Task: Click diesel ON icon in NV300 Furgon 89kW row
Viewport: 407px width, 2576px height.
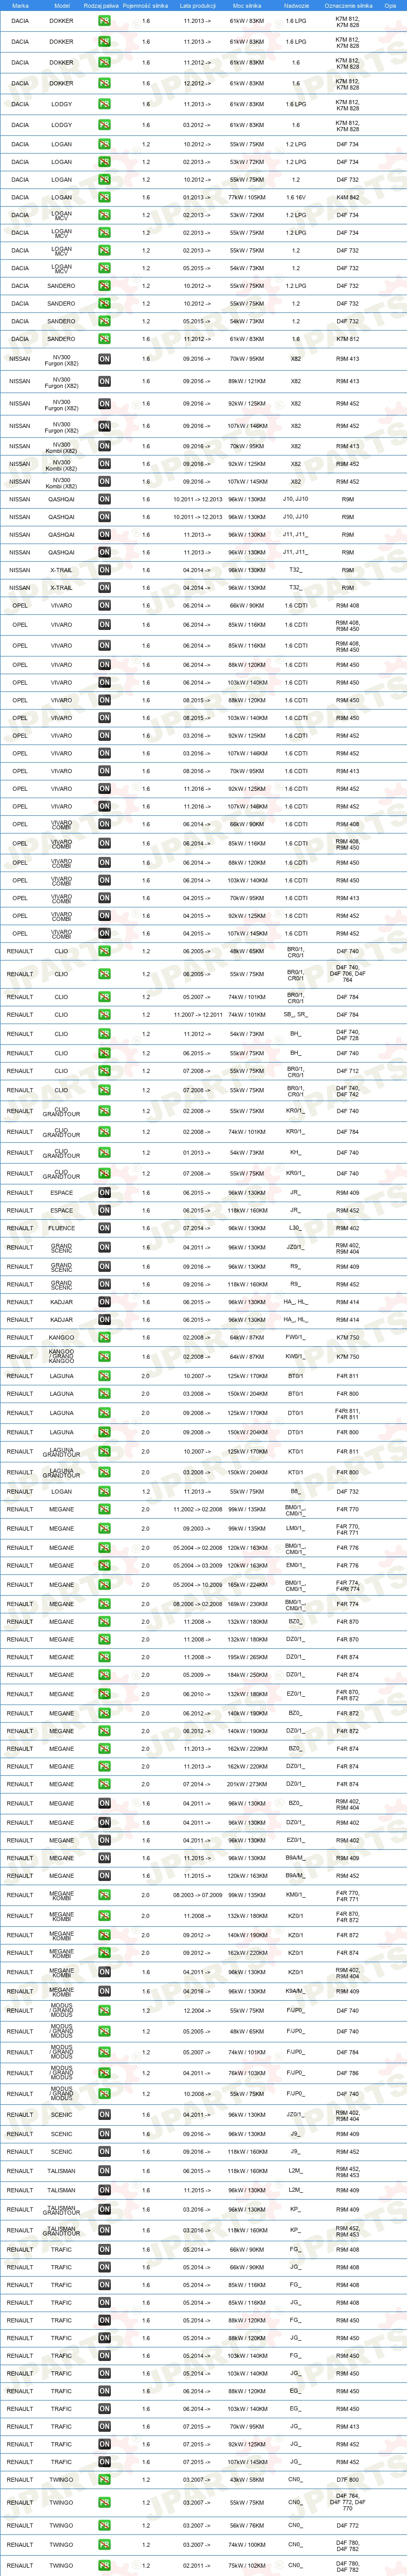Action: (x=104, y=381)
